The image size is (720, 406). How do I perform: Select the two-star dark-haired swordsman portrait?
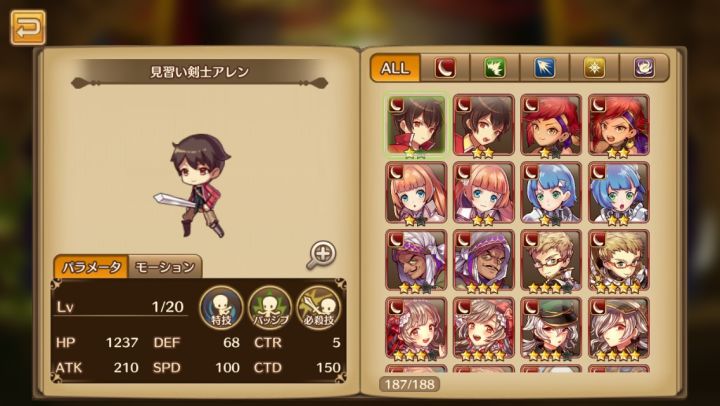(x=484, y=125)
